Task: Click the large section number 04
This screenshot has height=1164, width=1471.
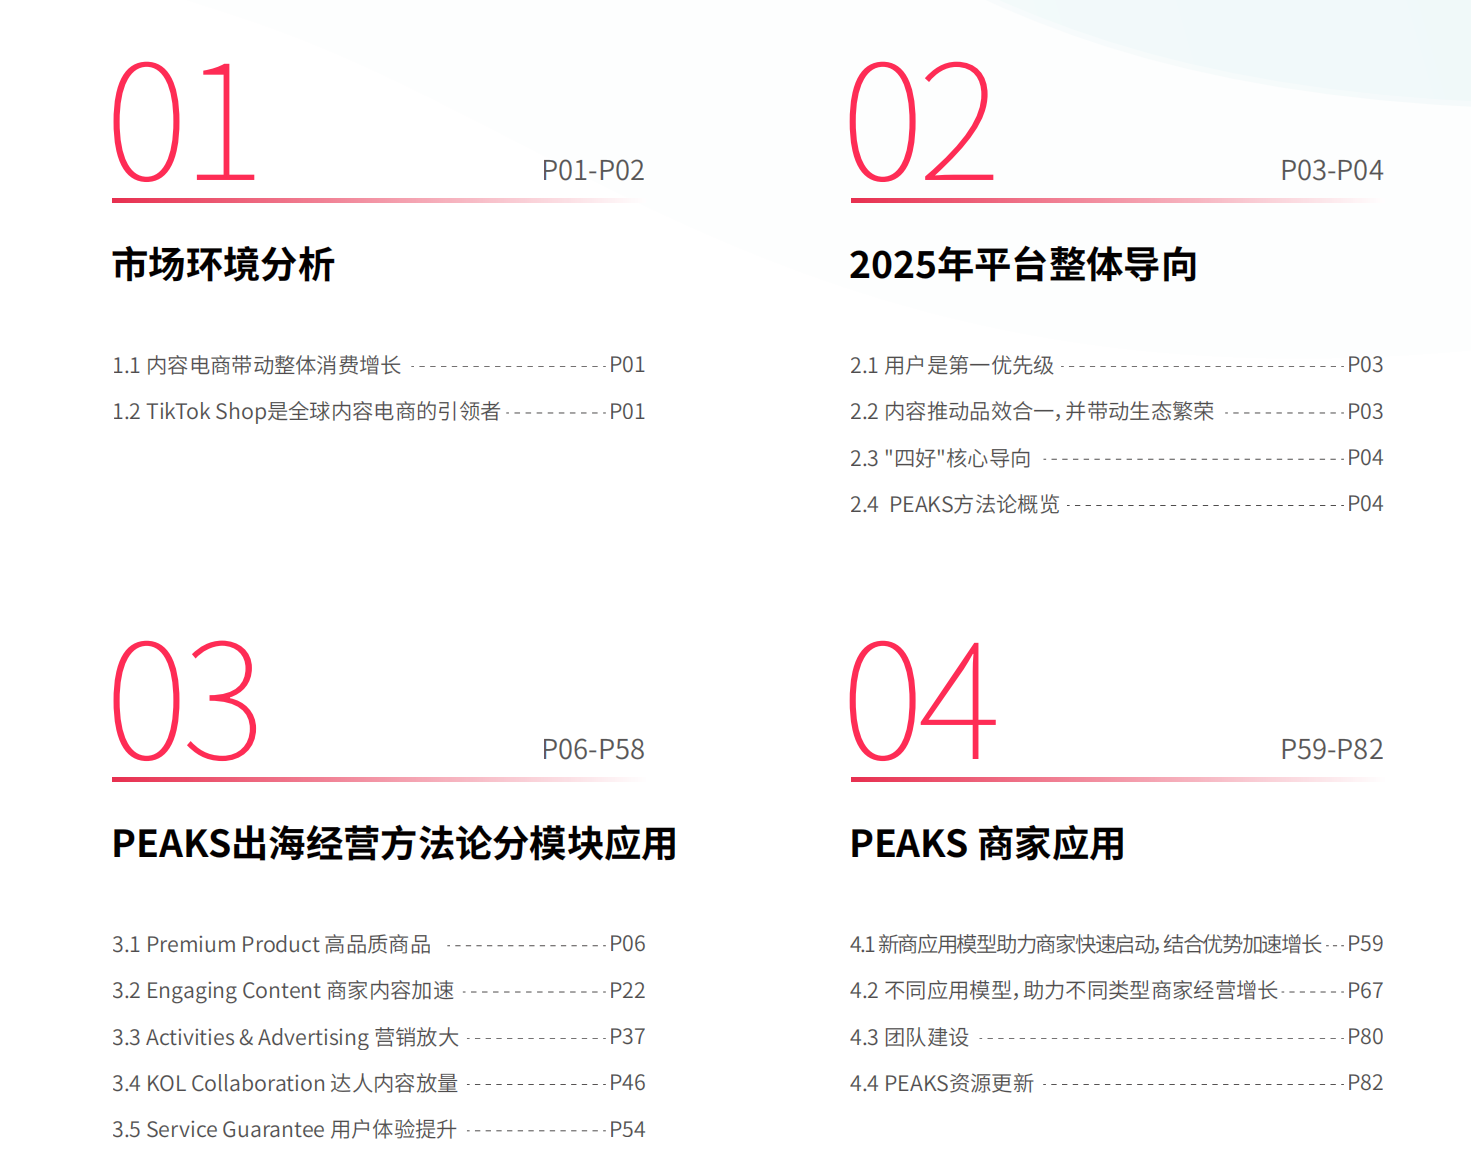Action: pos(923,701)
